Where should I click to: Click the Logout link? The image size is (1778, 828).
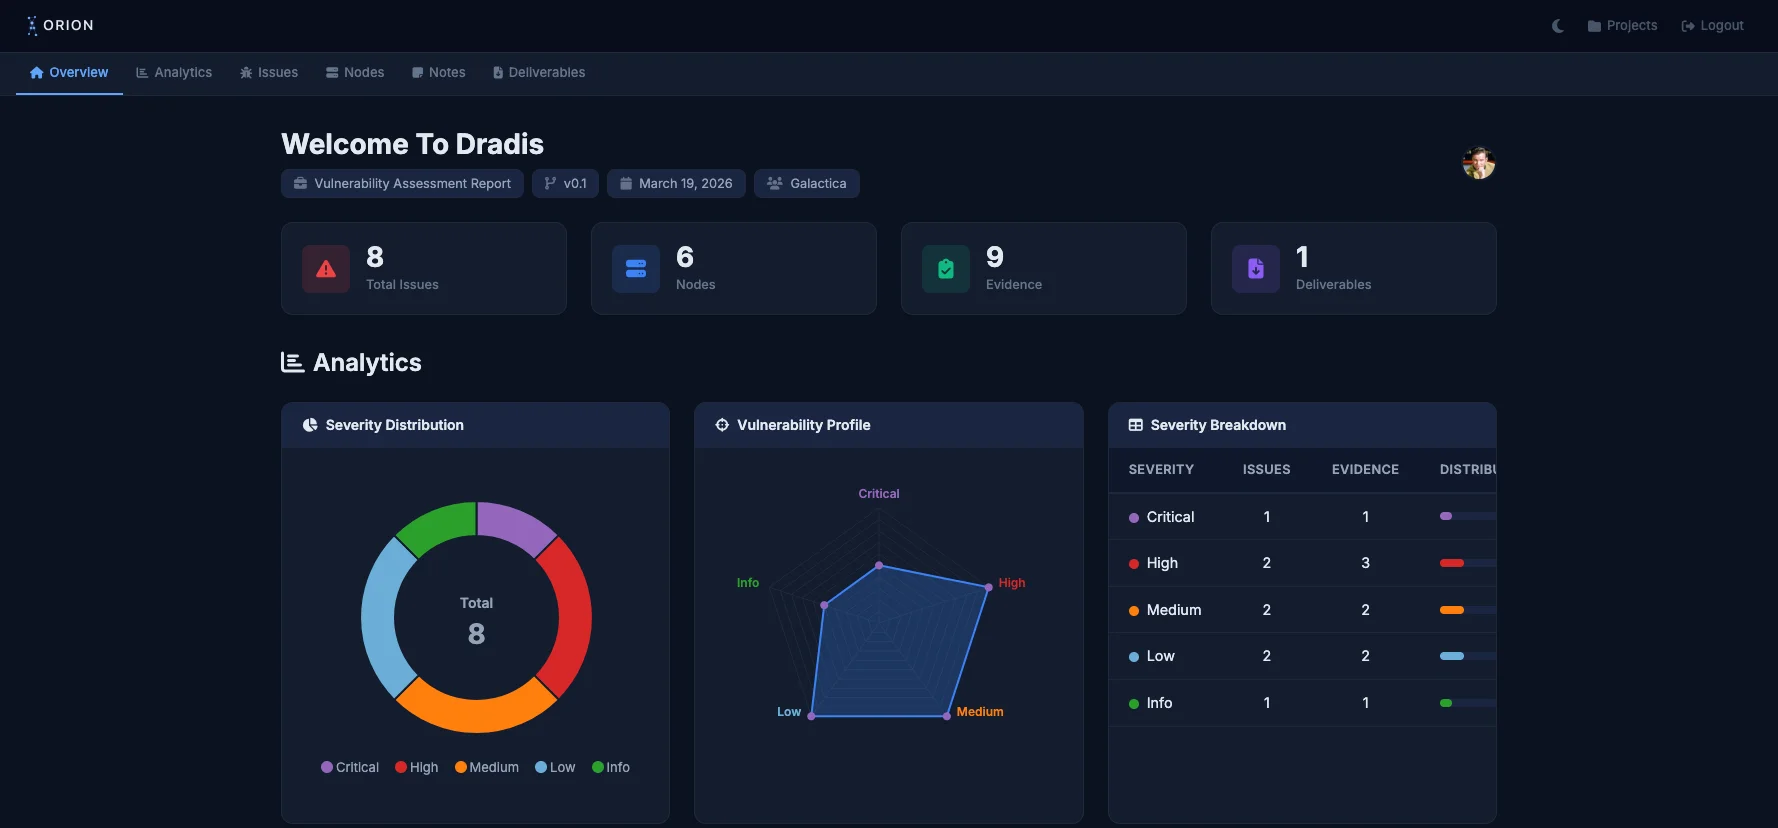click(1712, 26)
